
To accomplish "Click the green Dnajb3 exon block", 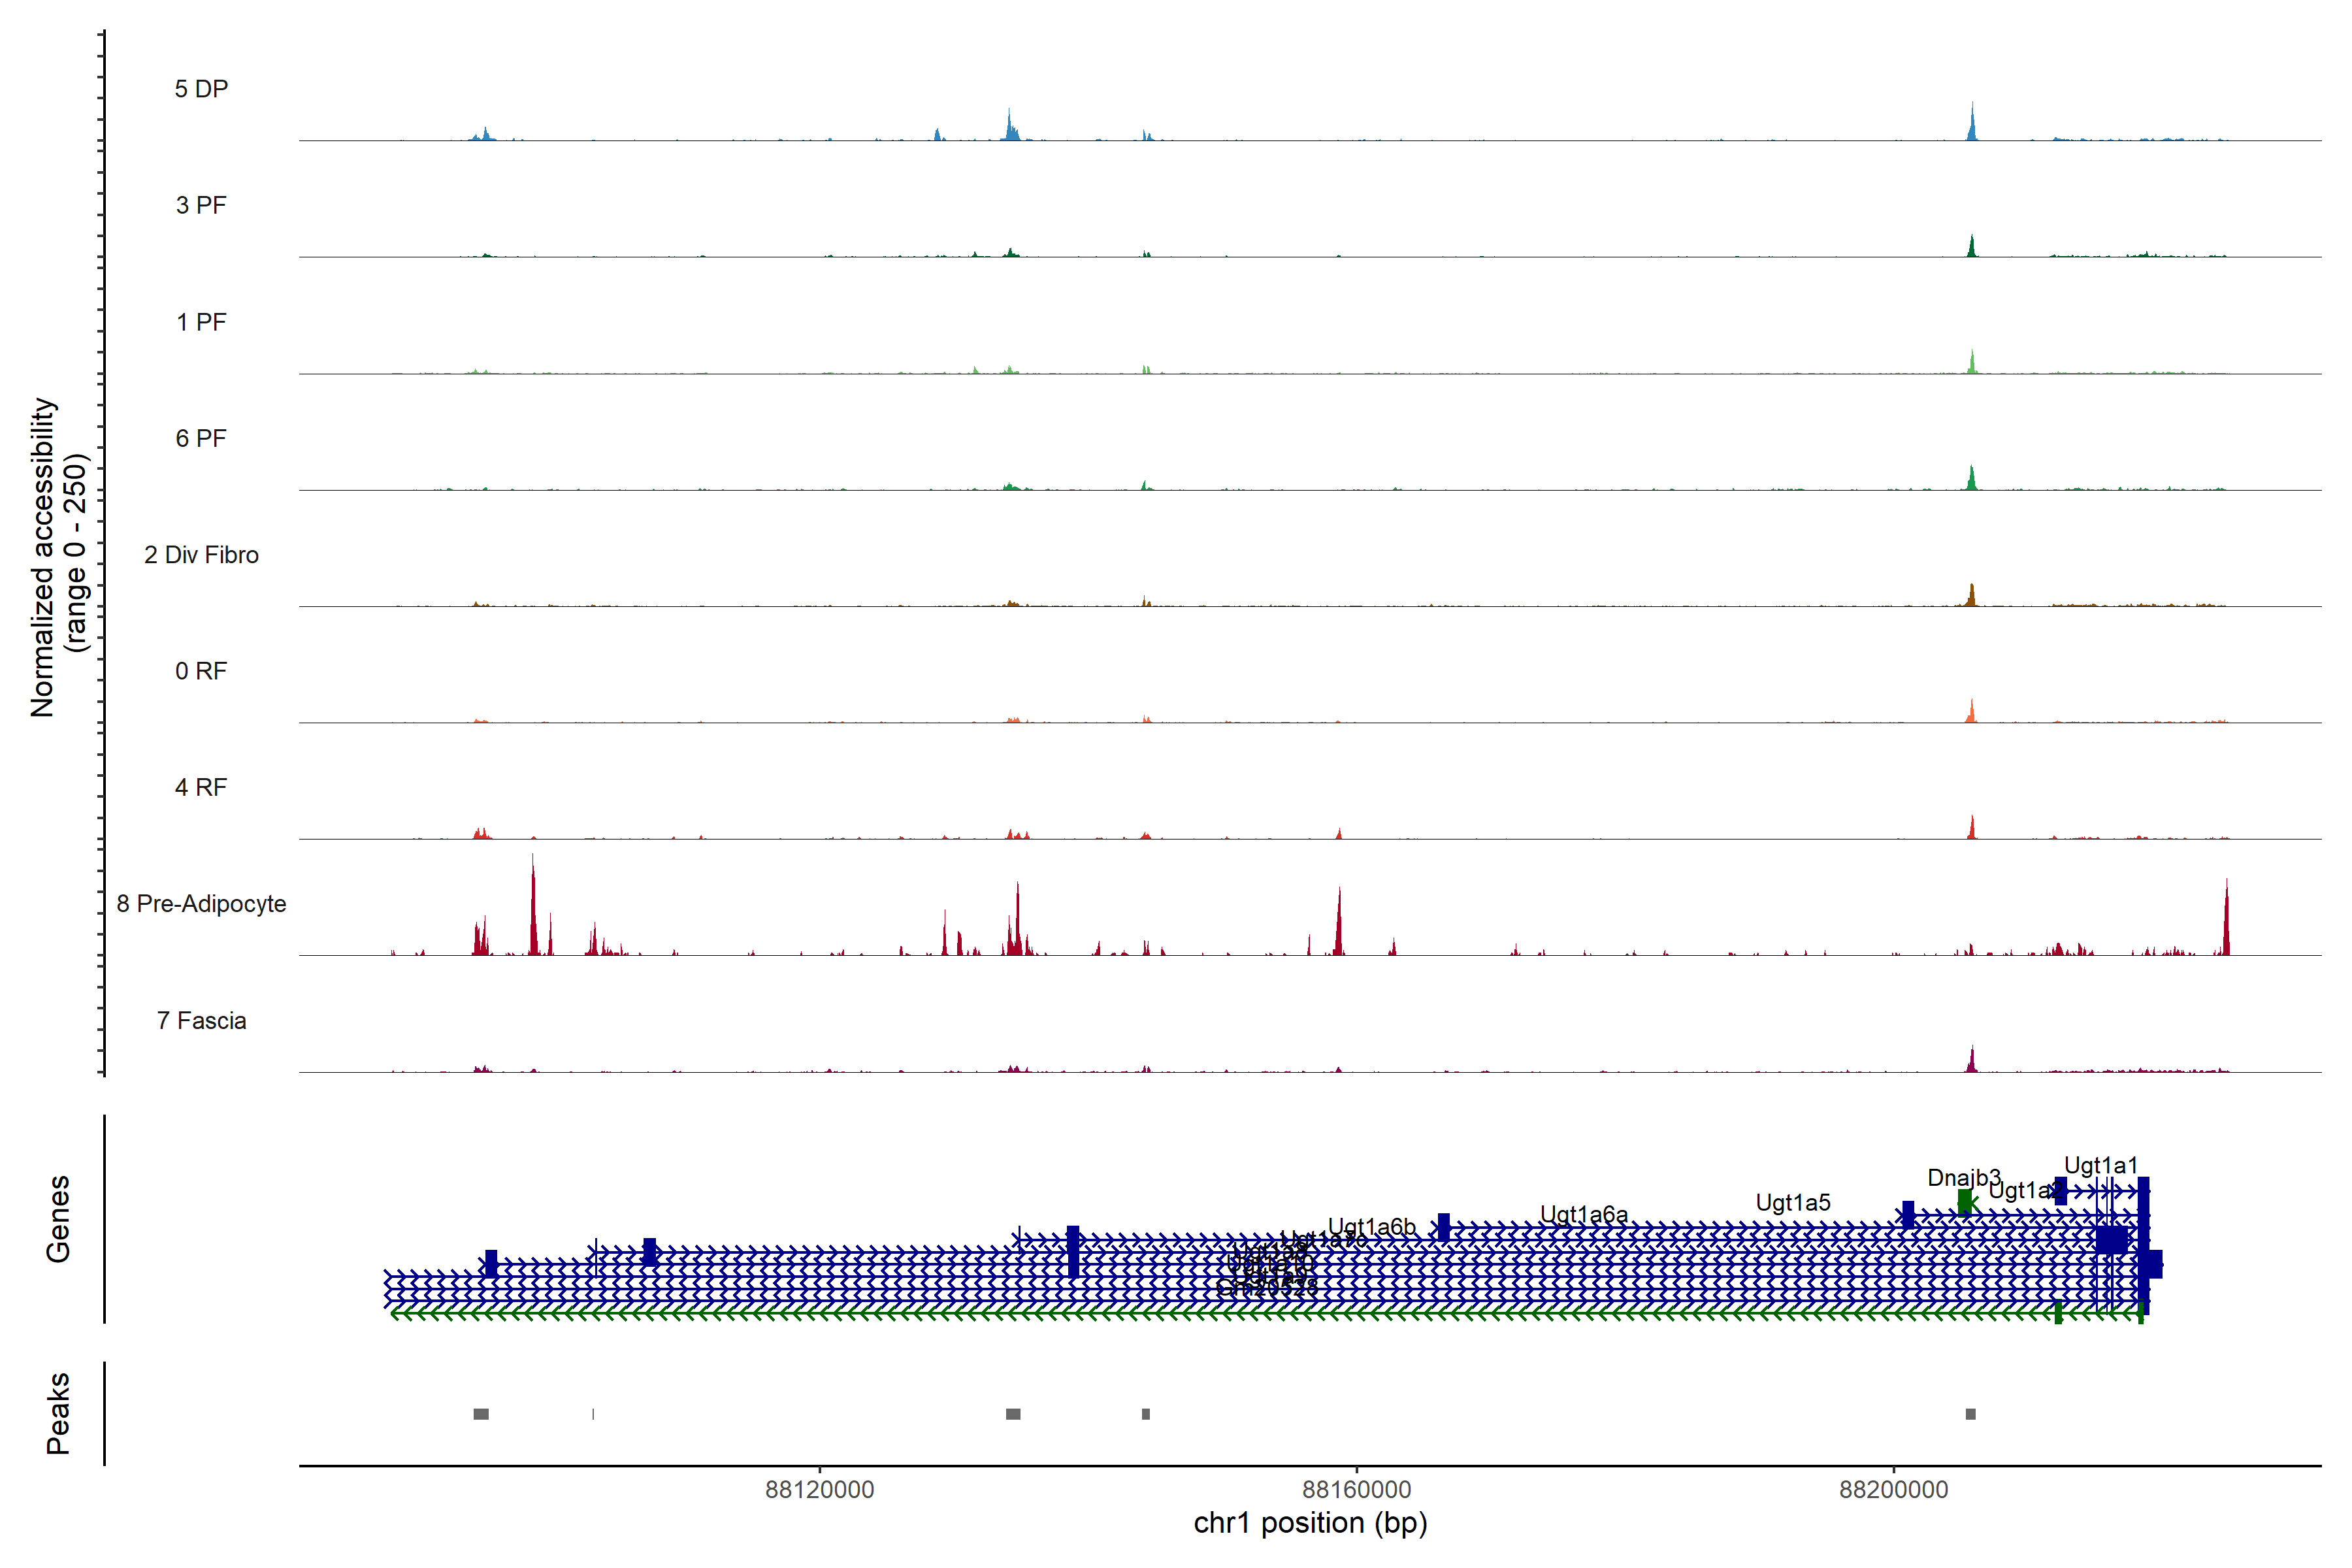I will coord(1964,1201).
